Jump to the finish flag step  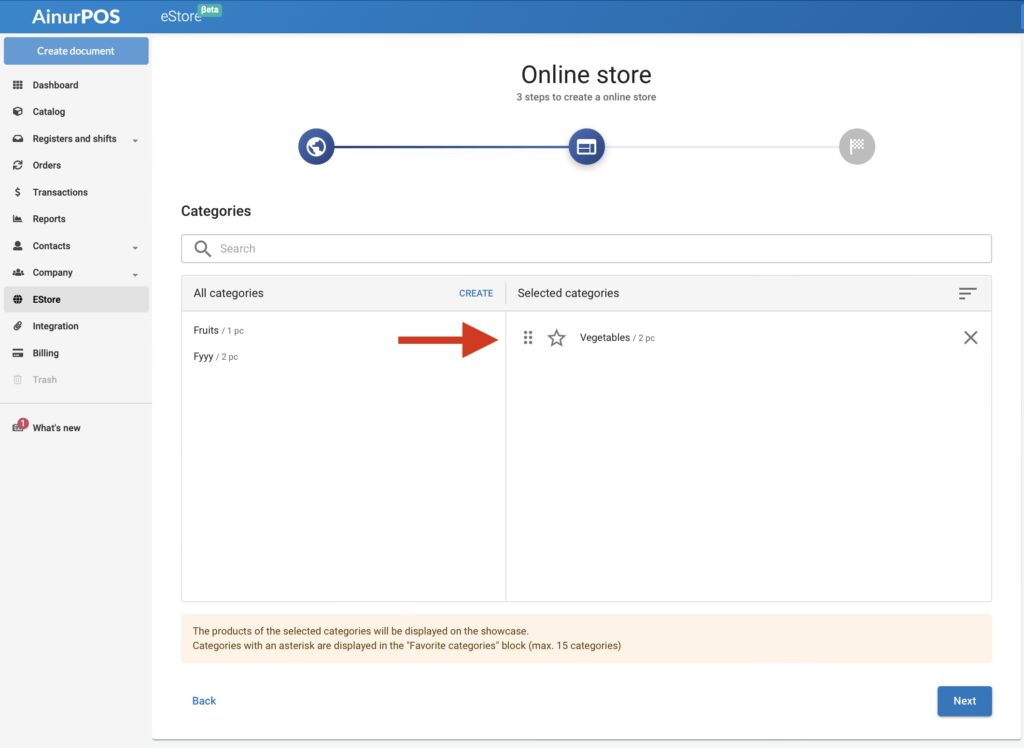tap(857, 146)
